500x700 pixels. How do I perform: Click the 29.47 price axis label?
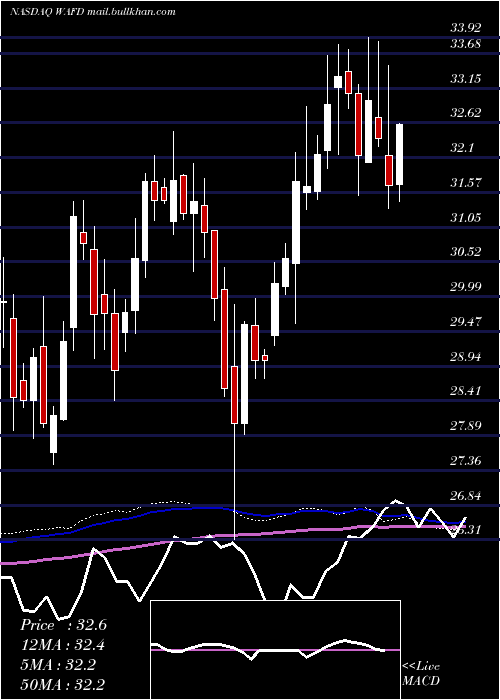coord(466,321)
